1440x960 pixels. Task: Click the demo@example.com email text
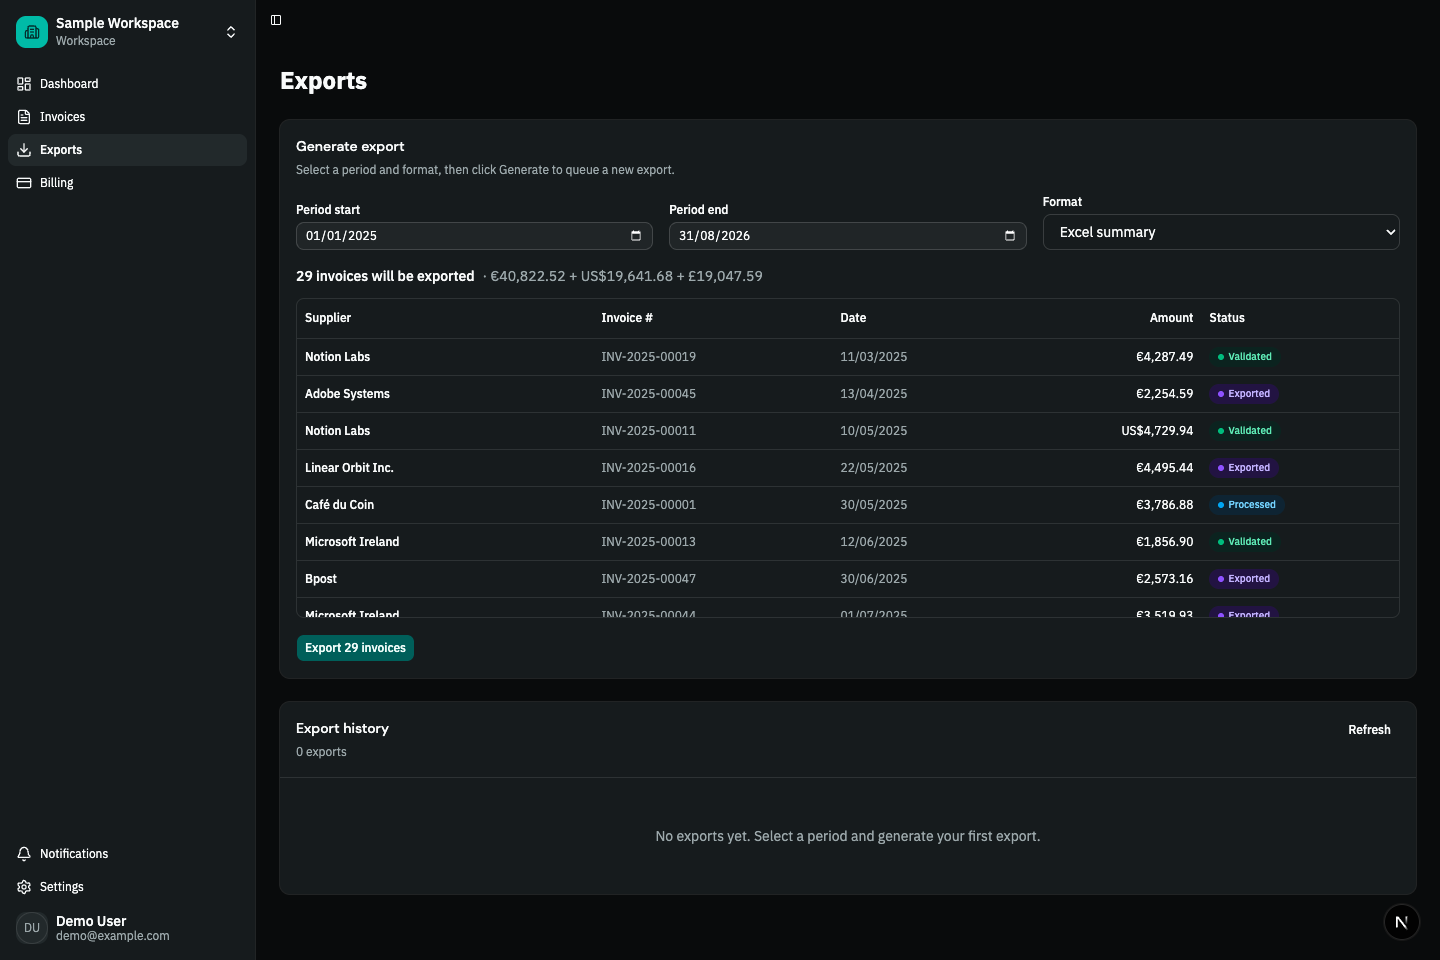(x=113, y=936)
